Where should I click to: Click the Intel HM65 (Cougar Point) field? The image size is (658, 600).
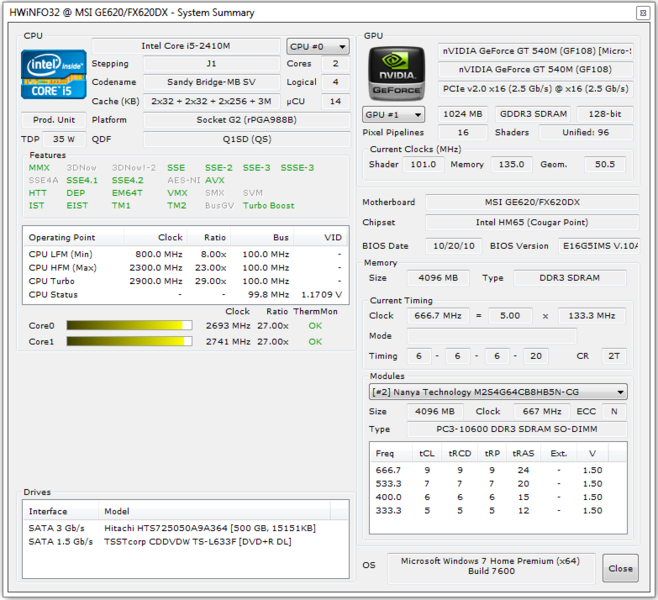pos(533,222)
